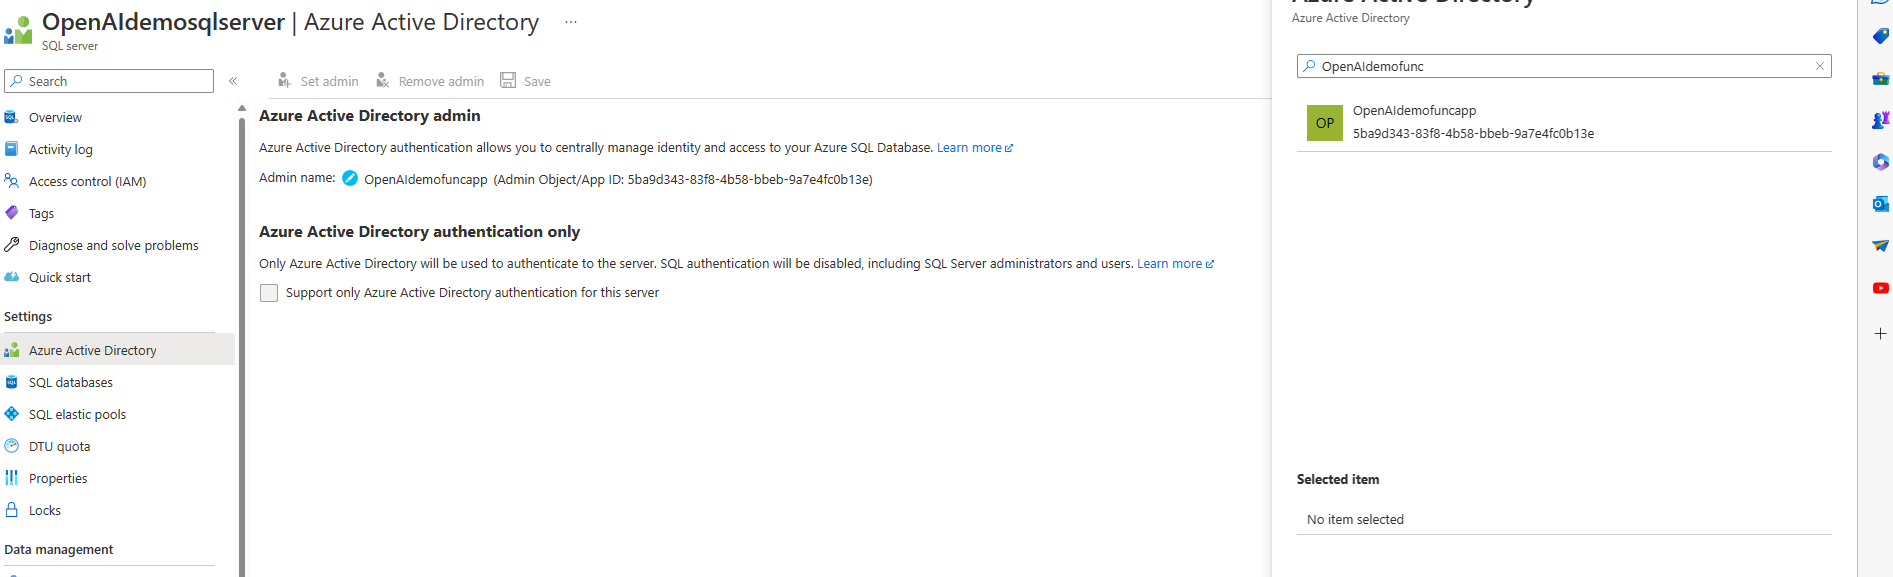
Task: Click the Set admin toolbar button
Action: coord(318,81)
